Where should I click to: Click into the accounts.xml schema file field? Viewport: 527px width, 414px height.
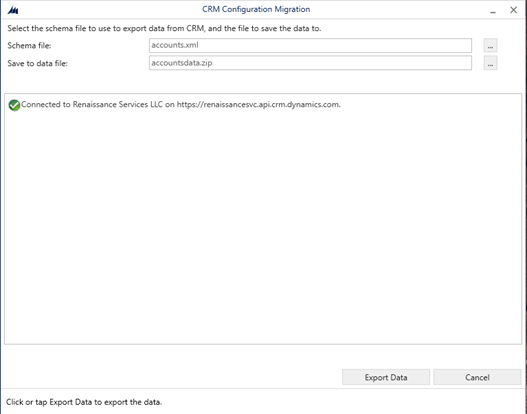310,45
